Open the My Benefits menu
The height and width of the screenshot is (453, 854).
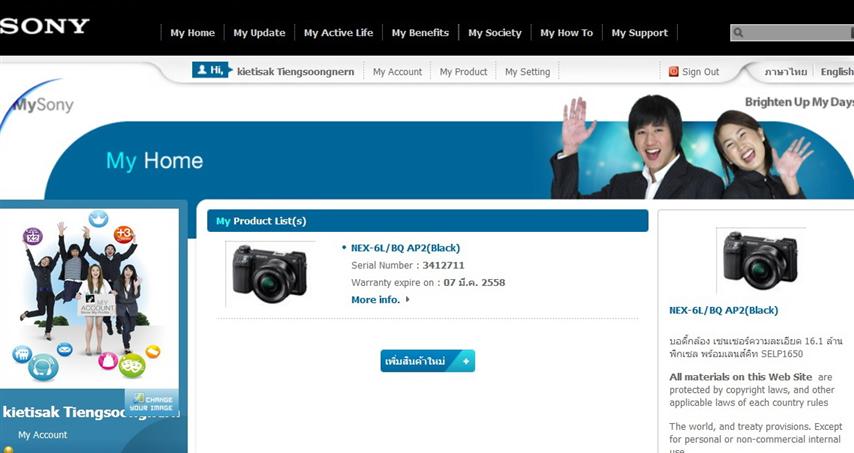tap(420, 33)
